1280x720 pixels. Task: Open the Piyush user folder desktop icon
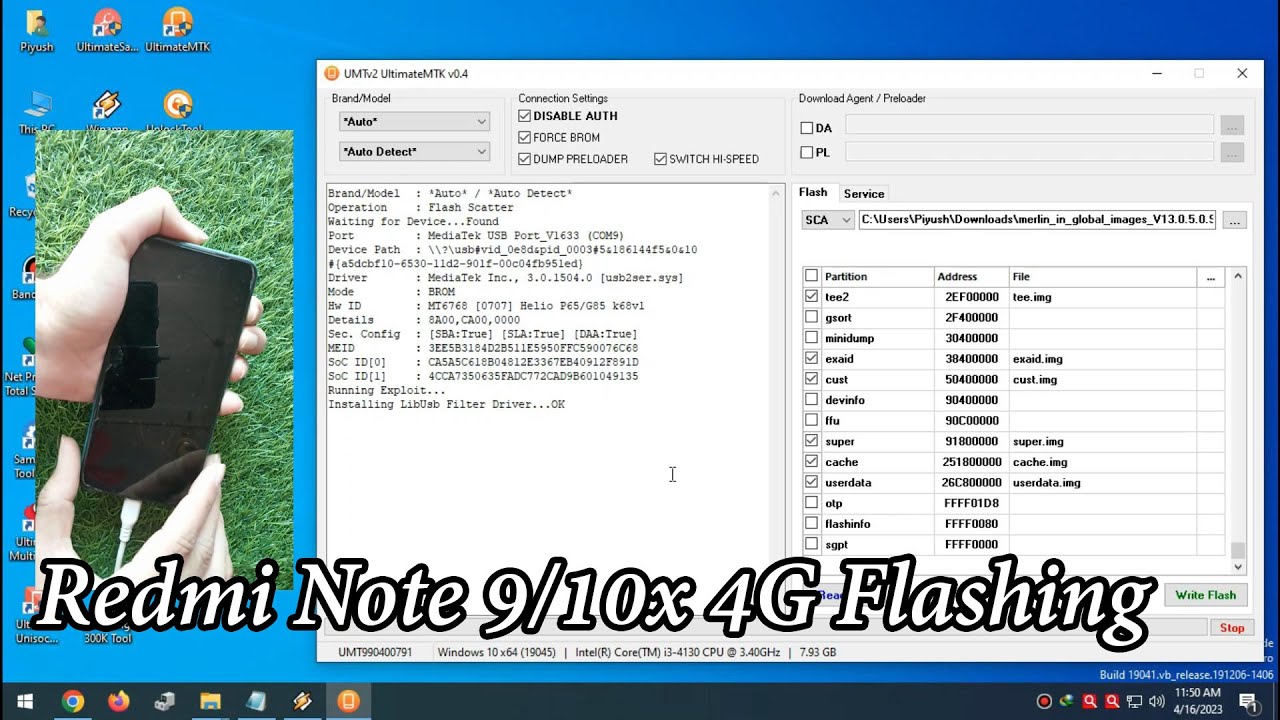[x=37, y=30]
